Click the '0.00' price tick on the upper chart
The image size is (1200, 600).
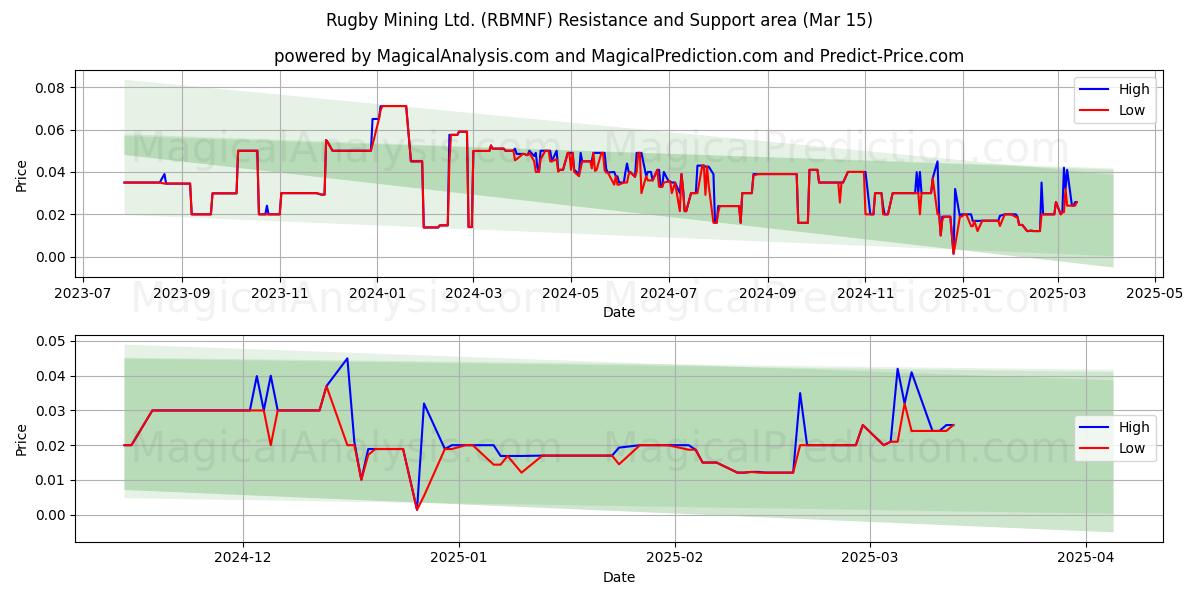(x=51, y=257)
